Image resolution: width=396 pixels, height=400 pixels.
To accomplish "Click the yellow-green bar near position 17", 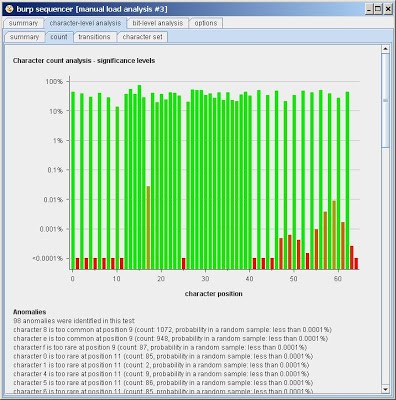I will [148, 228].
